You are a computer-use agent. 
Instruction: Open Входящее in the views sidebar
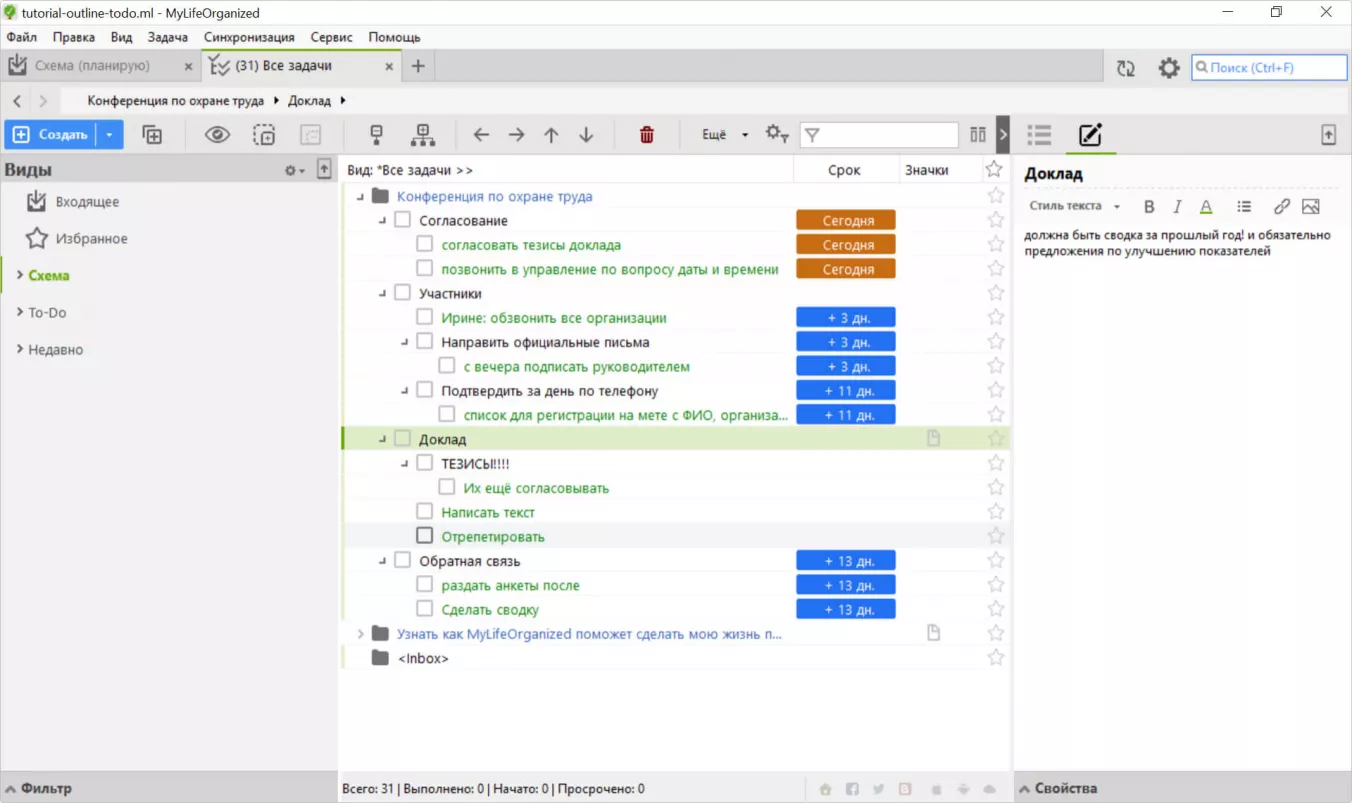click(x=87, y=202)
